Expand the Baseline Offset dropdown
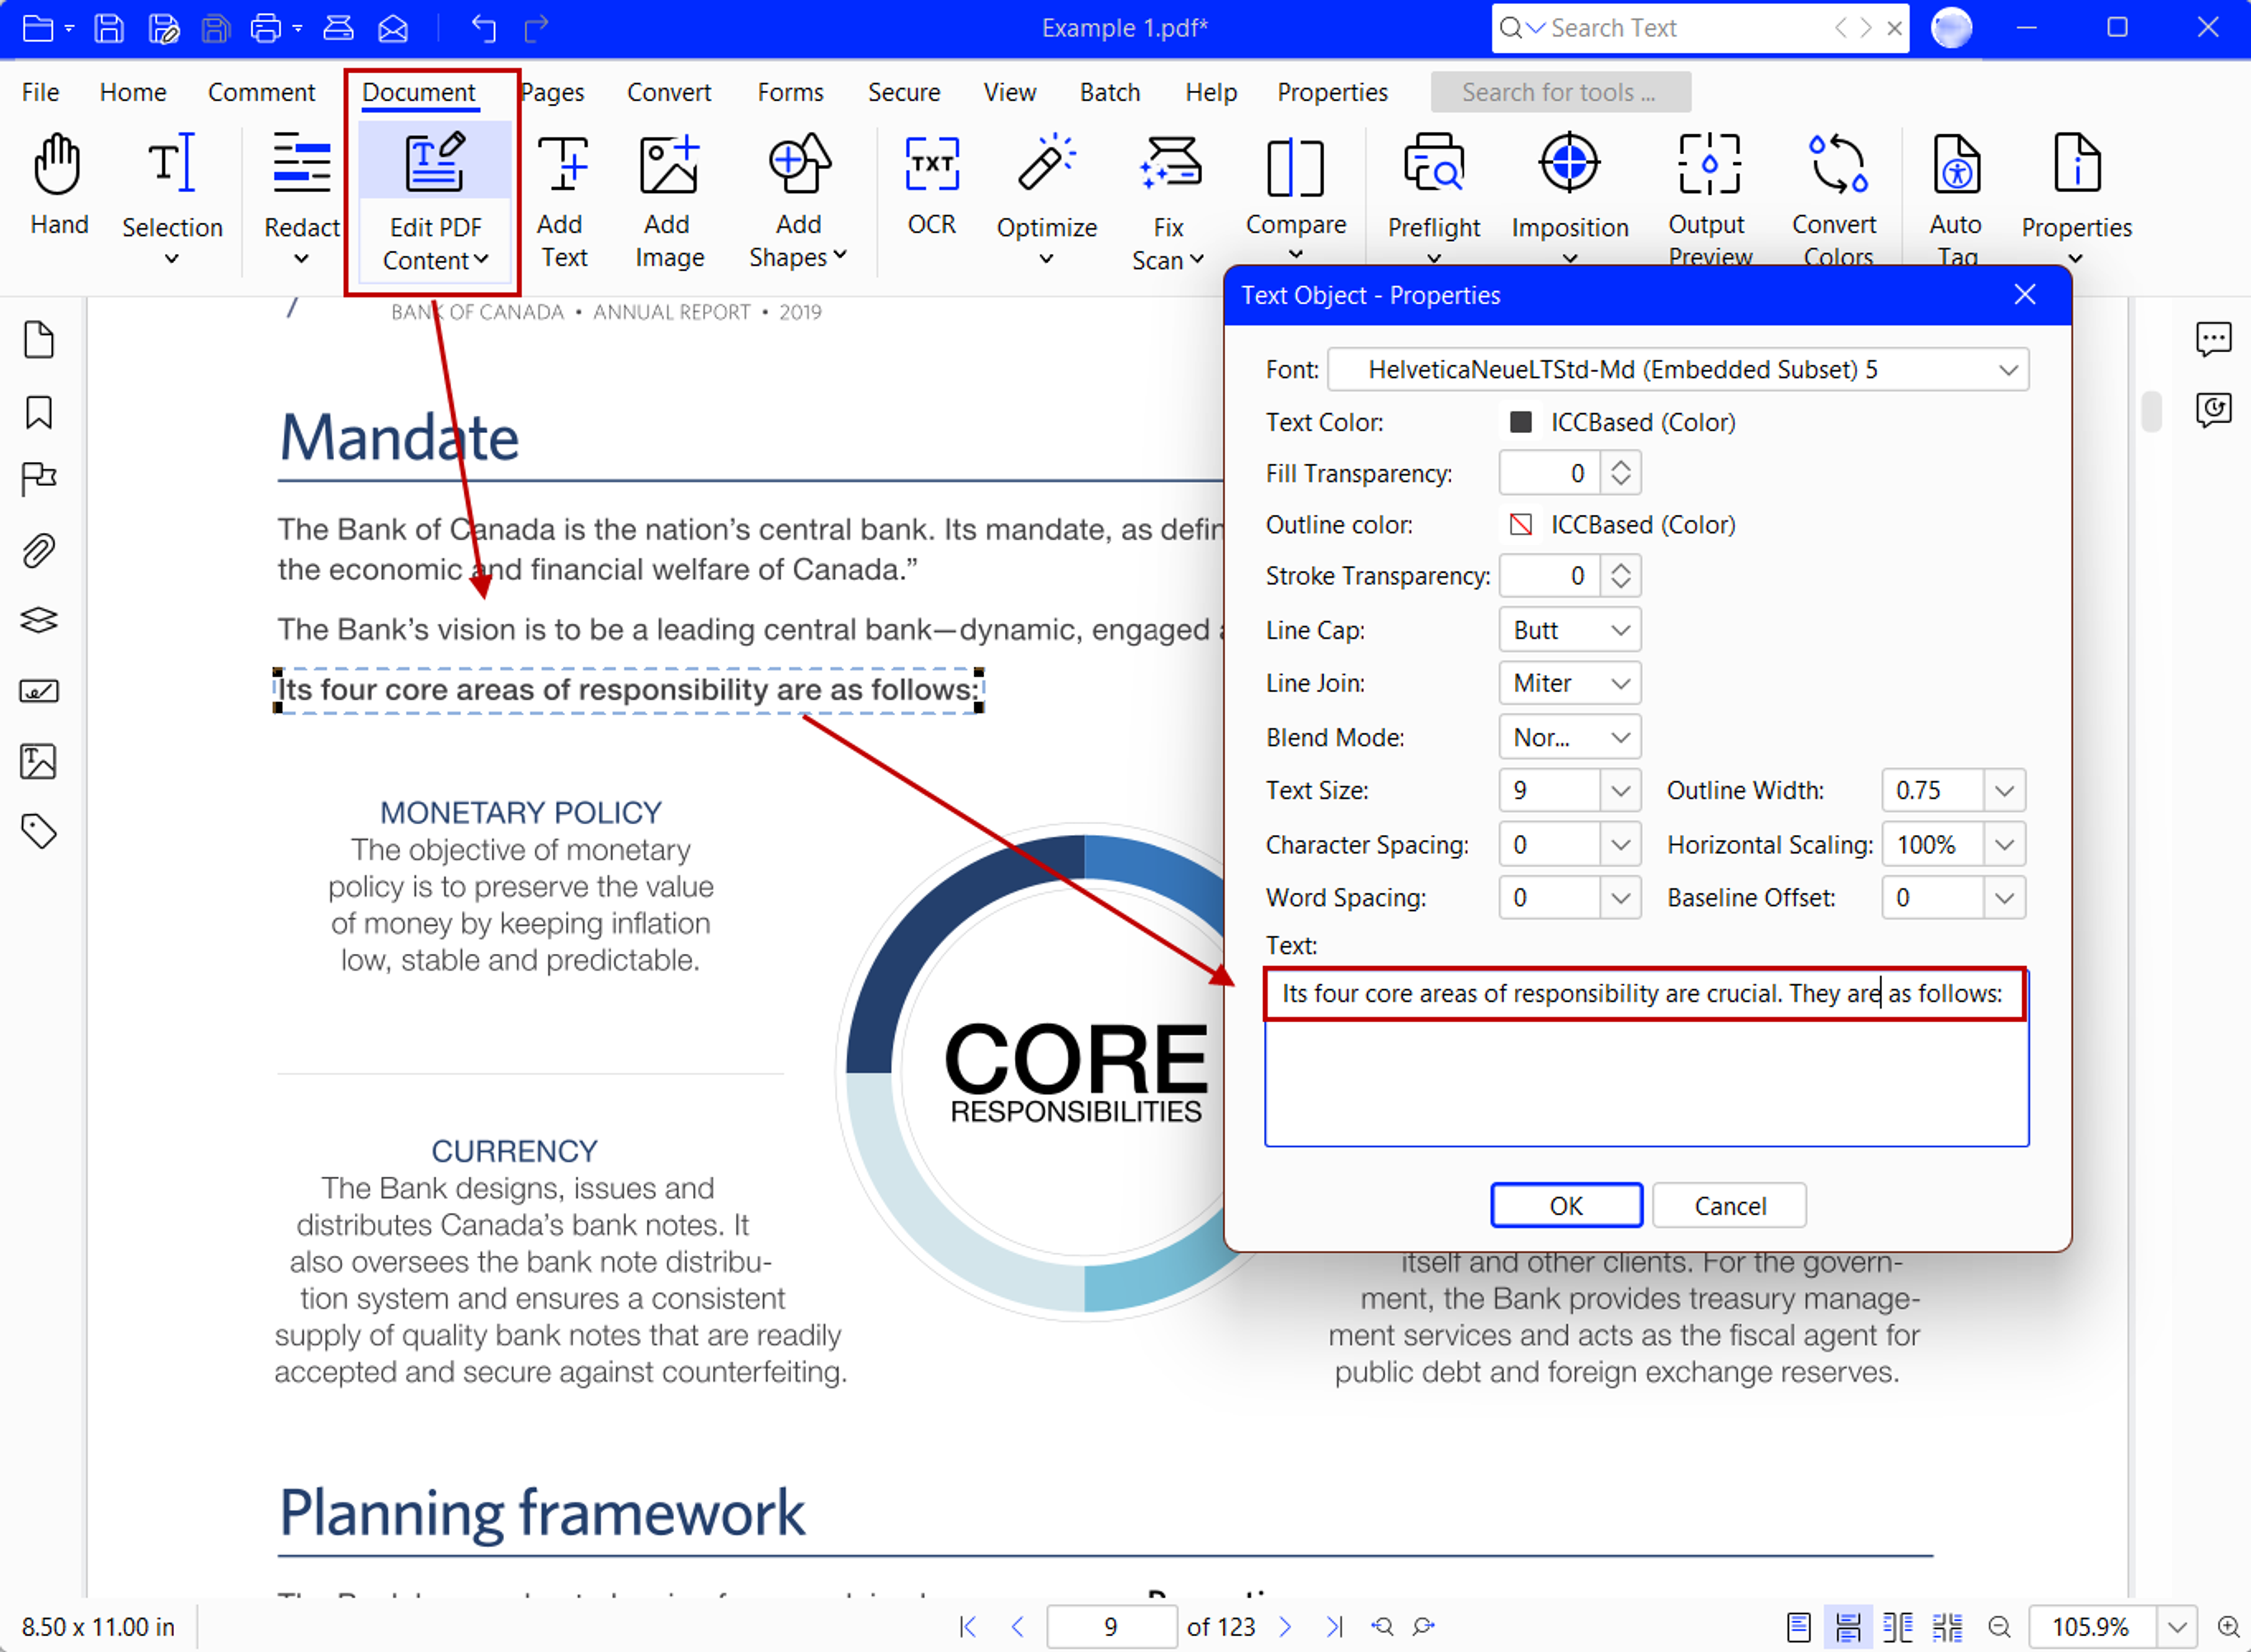Viewport: 2251px width, 1652px height. pos(2005,898)
